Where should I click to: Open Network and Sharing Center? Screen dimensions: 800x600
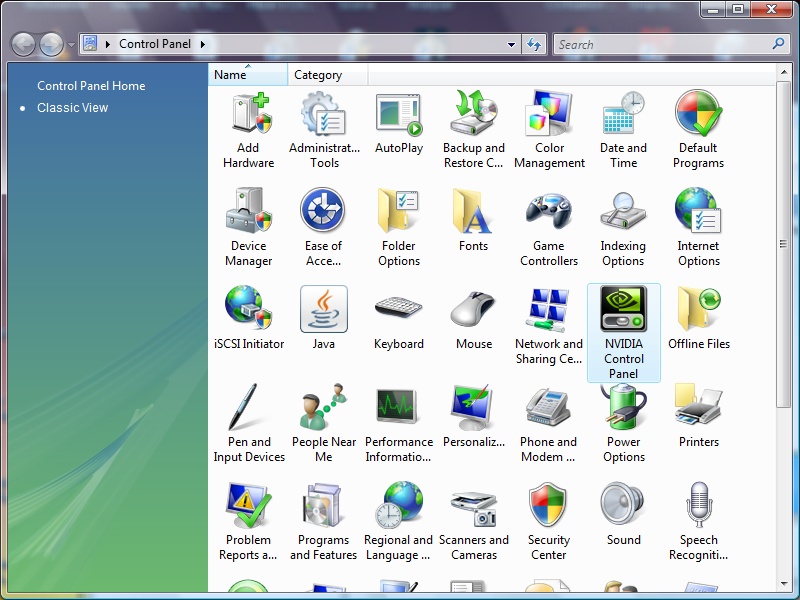(x=549, y=310)
